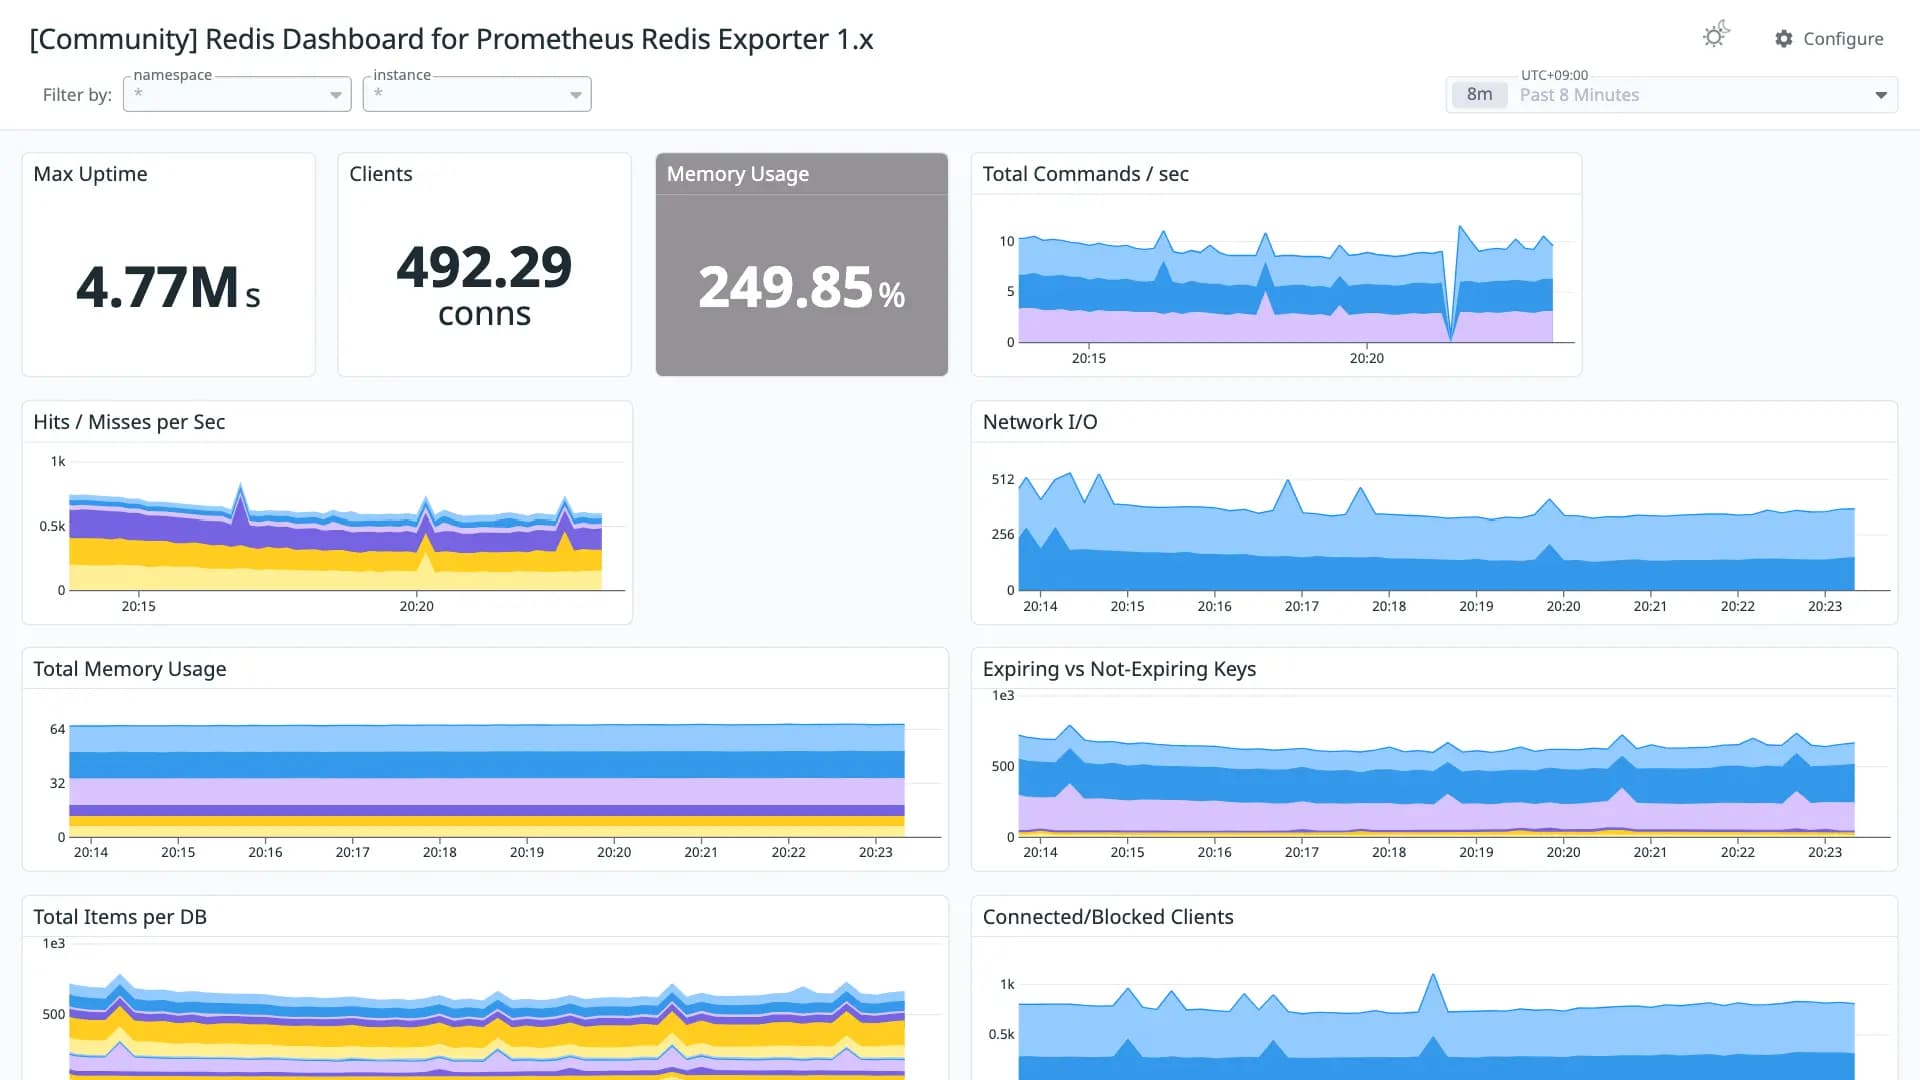This screenshot has width=1920, height=1080.
Task: Click the Expiring vs Not-Expiring Keys title
Action: 1119,669
